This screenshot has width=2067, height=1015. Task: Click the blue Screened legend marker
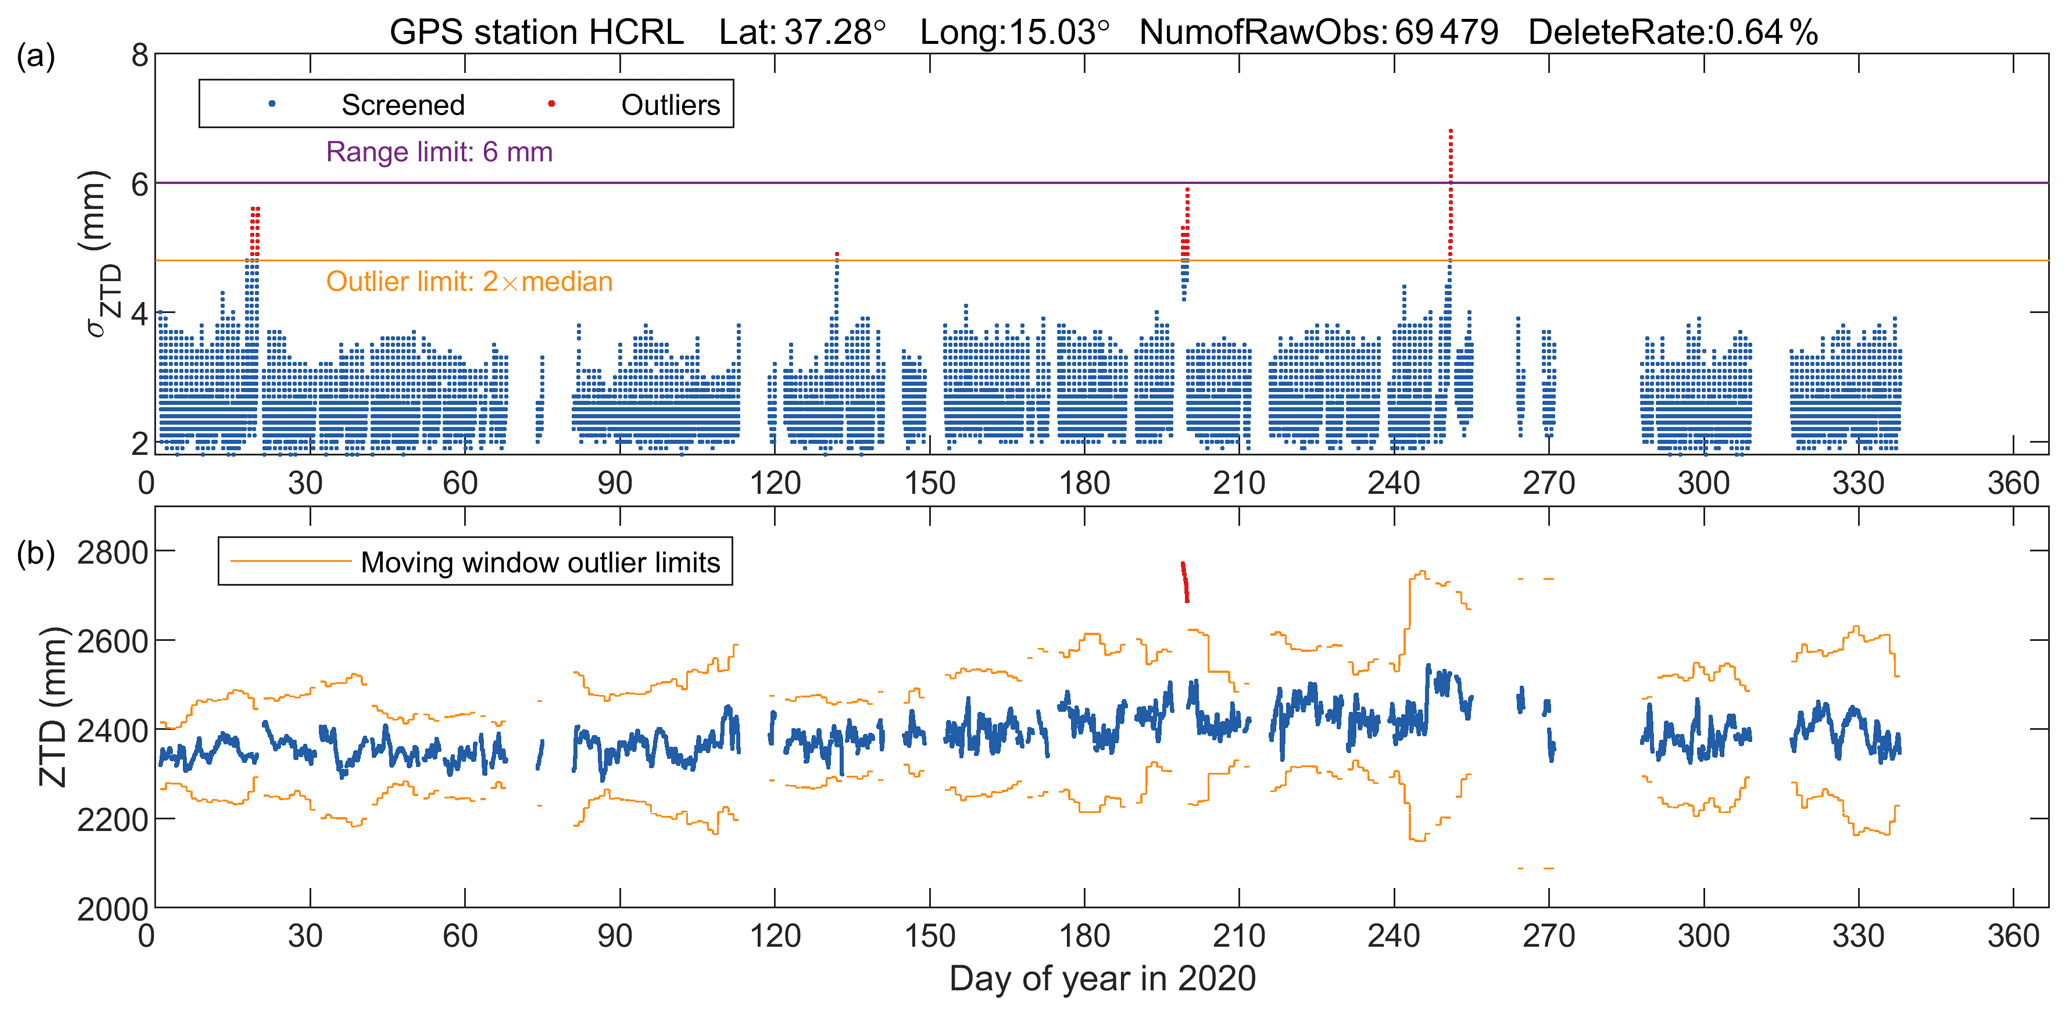pyautogui.click(x=272, y=104)
